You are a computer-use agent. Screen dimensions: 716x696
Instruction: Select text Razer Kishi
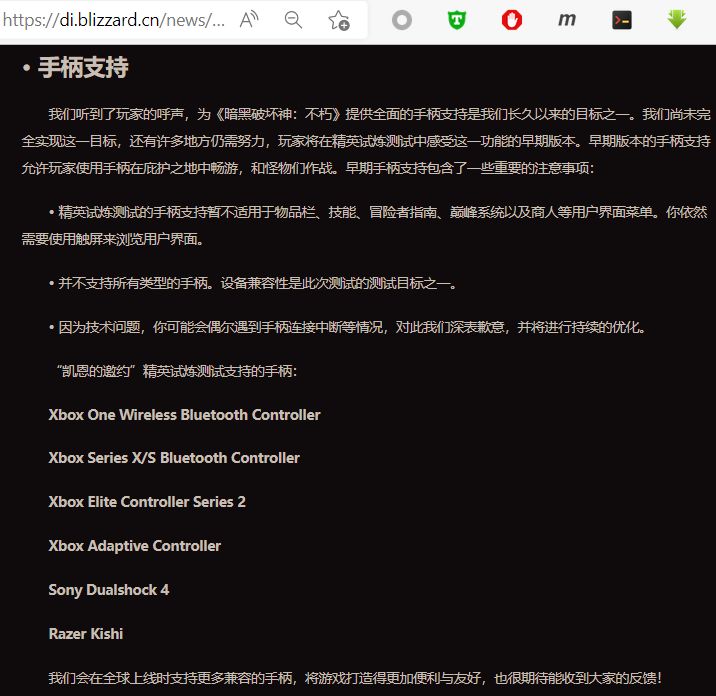[x=86, y=633]
